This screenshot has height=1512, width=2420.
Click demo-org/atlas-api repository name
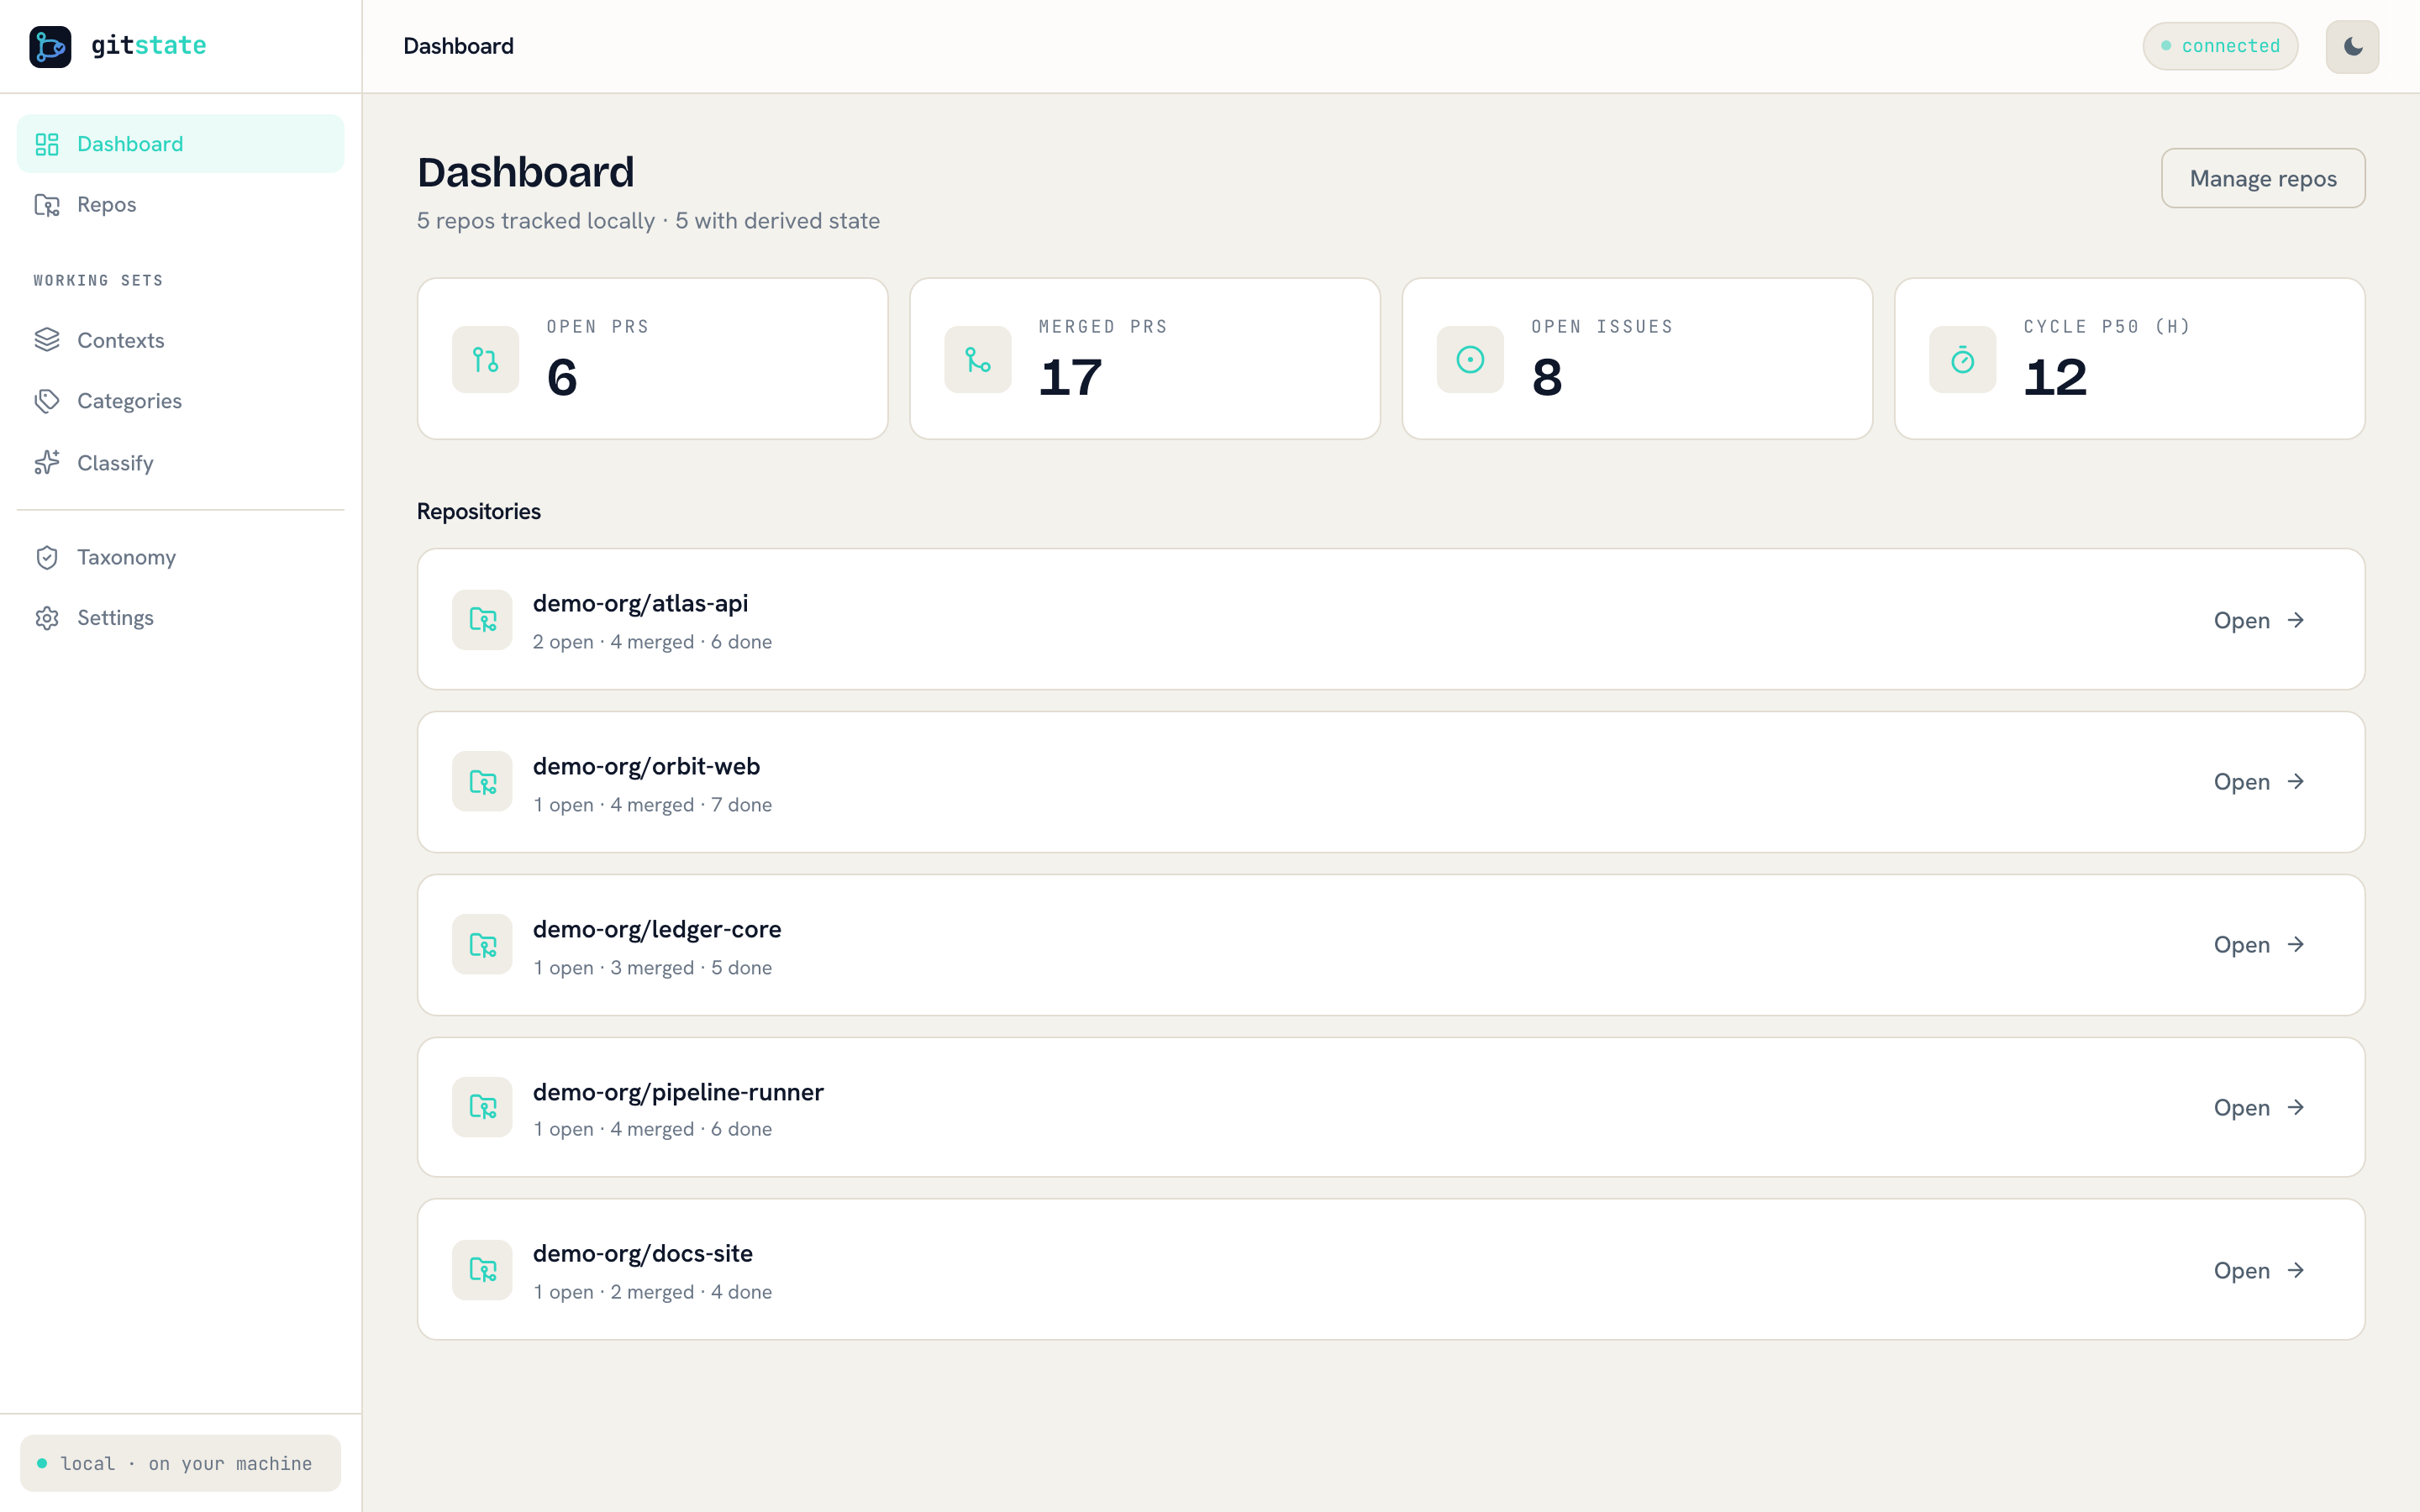click(640, 604)
